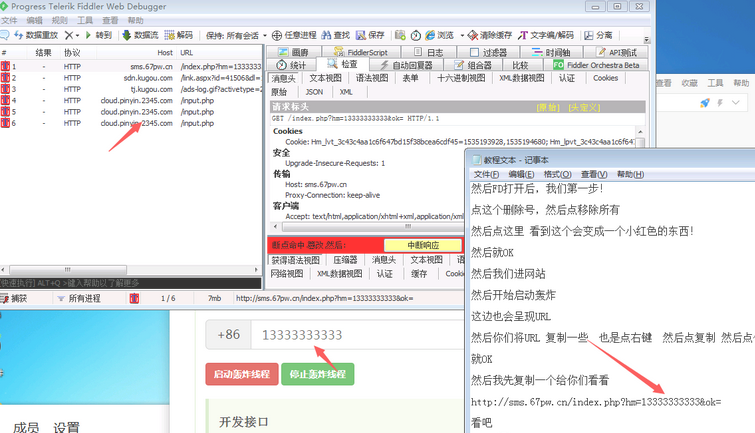Switch to the 画廊 tab

tap(293, 52)
